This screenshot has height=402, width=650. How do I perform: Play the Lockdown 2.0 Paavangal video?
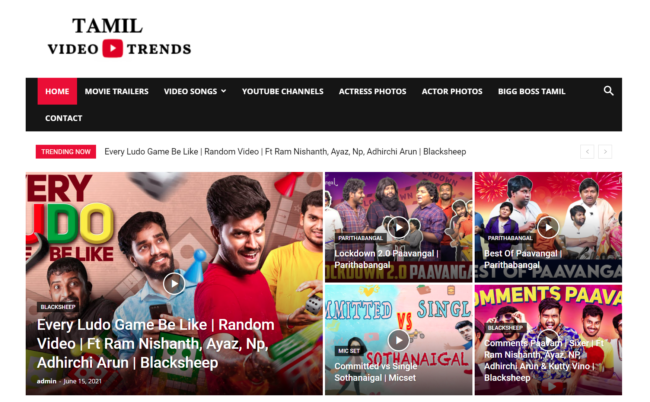(398, 227)
